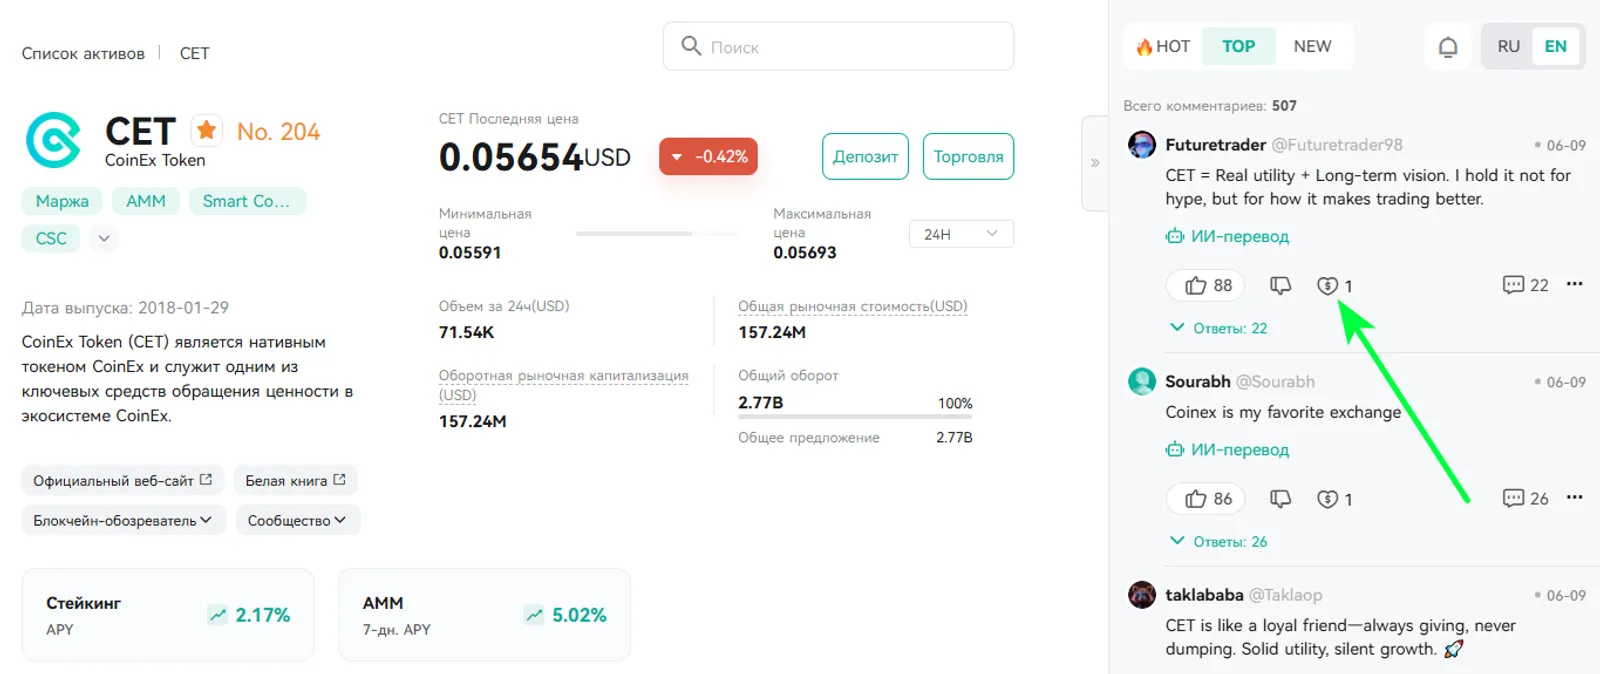Switch comments language to RU

click(1508, 46)
